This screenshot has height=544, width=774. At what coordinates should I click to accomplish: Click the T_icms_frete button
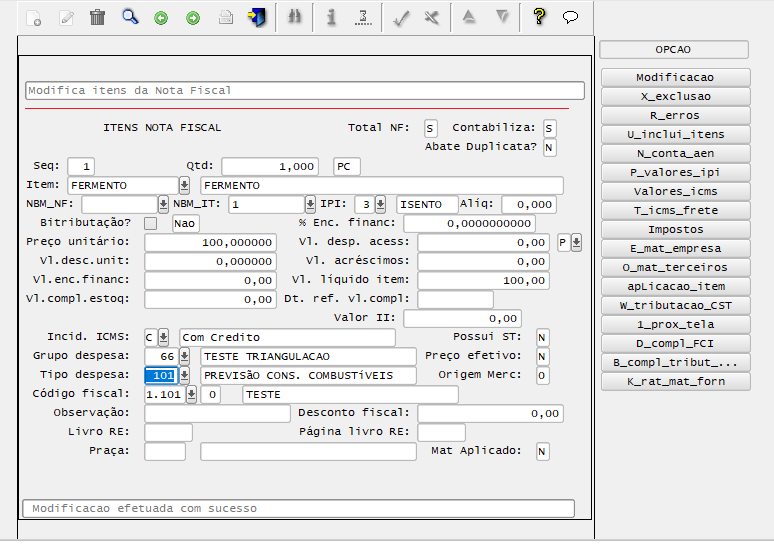coord(675,210)
